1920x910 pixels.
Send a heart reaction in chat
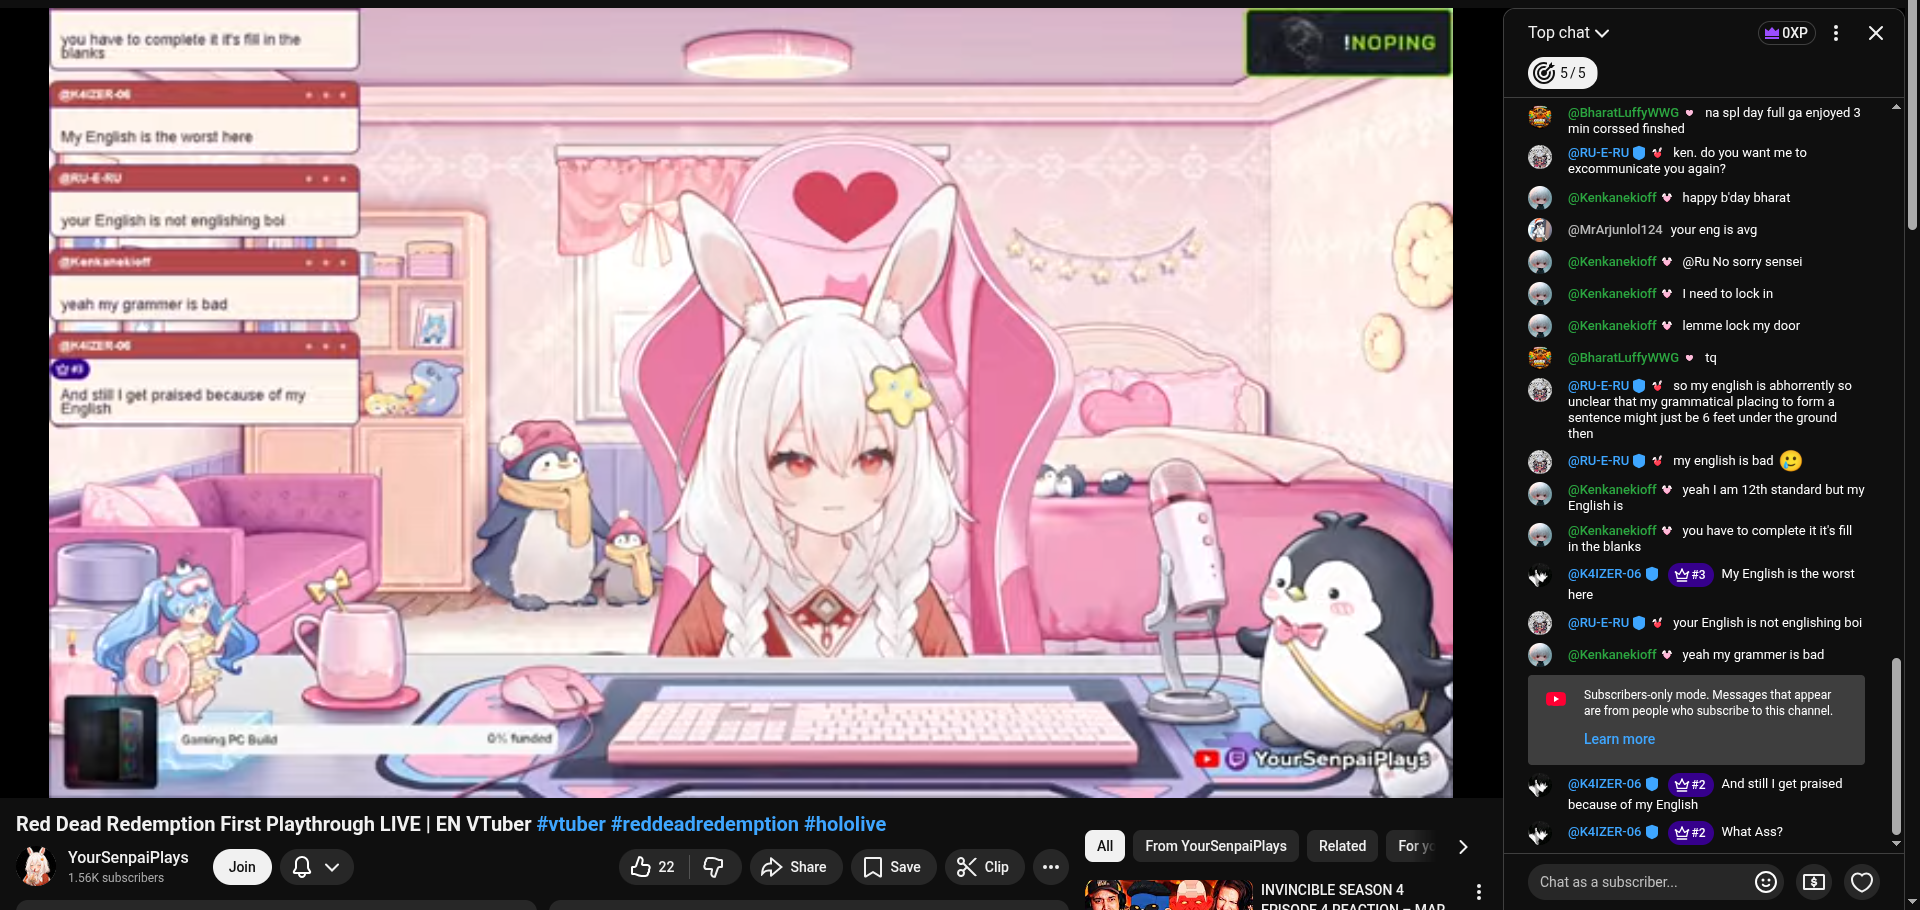pos(1862,882)
